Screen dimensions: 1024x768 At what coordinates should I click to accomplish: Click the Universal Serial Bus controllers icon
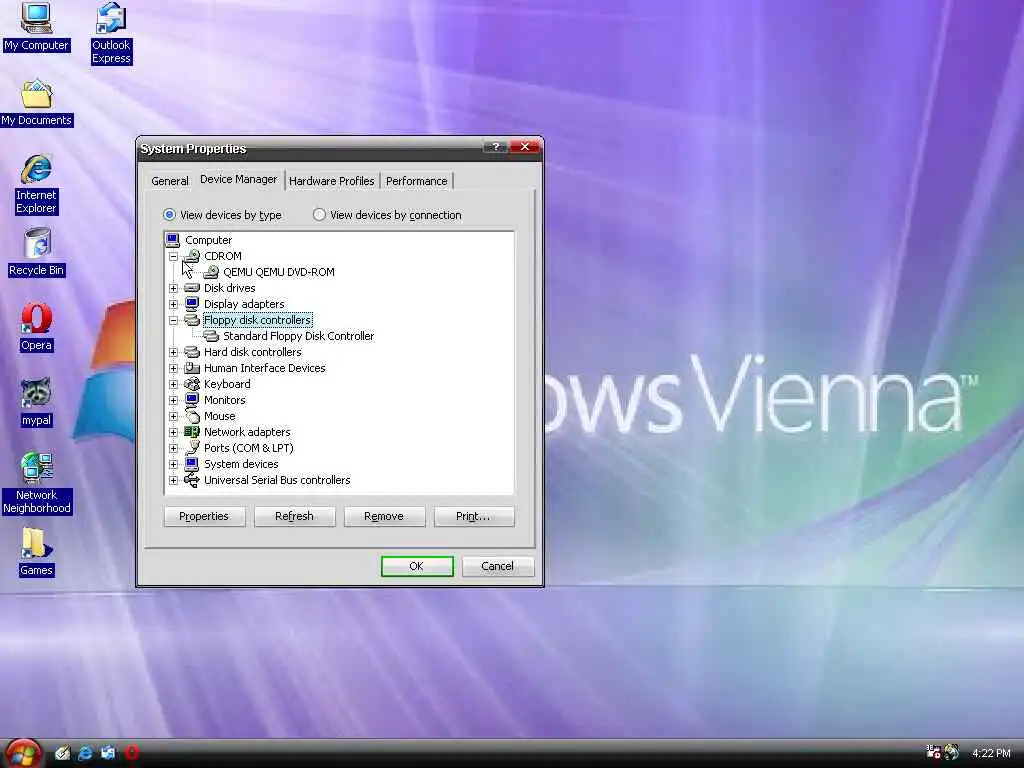pyautogui.click(x=191, y=480)
